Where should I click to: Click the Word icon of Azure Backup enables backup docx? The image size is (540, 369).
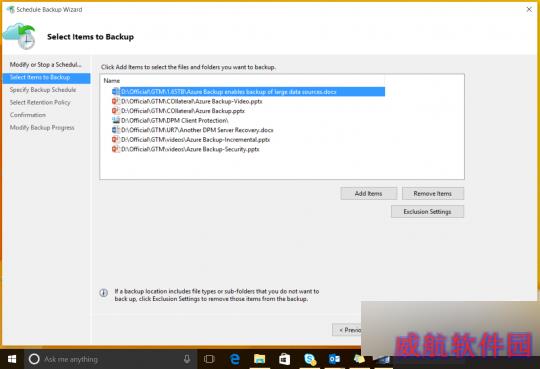click(x=116, y=92)
